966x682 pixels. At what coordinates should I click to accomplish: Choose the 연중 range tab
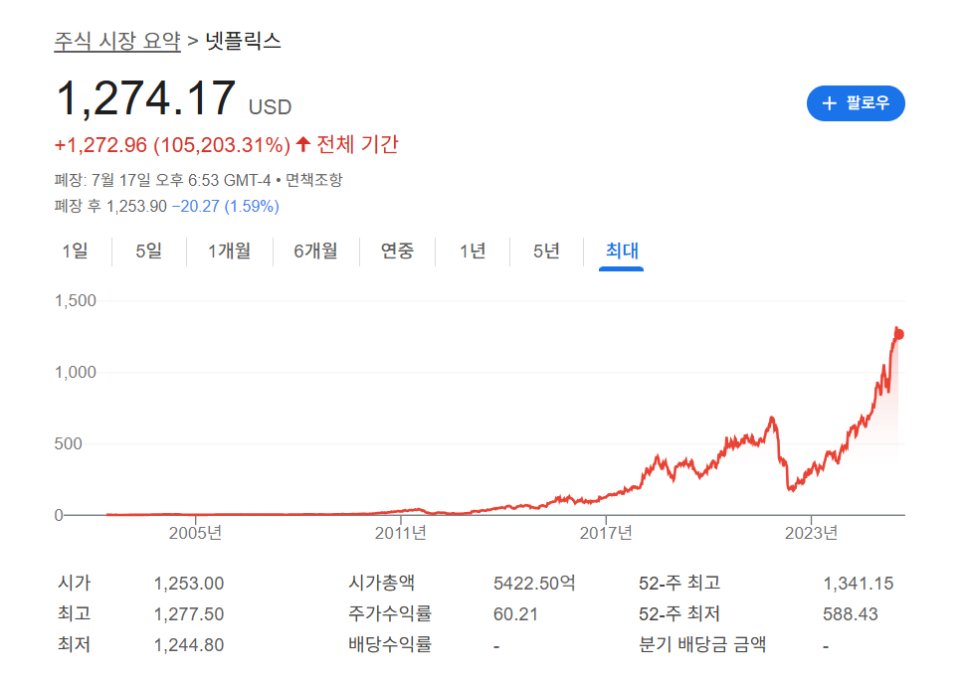[397, 251]
